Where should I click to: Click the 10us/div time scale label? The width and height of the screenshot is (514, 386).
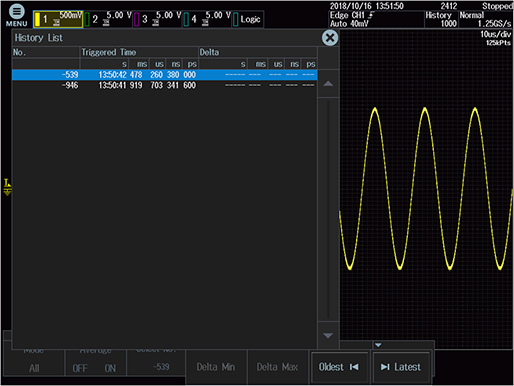(x=495, y=34)
